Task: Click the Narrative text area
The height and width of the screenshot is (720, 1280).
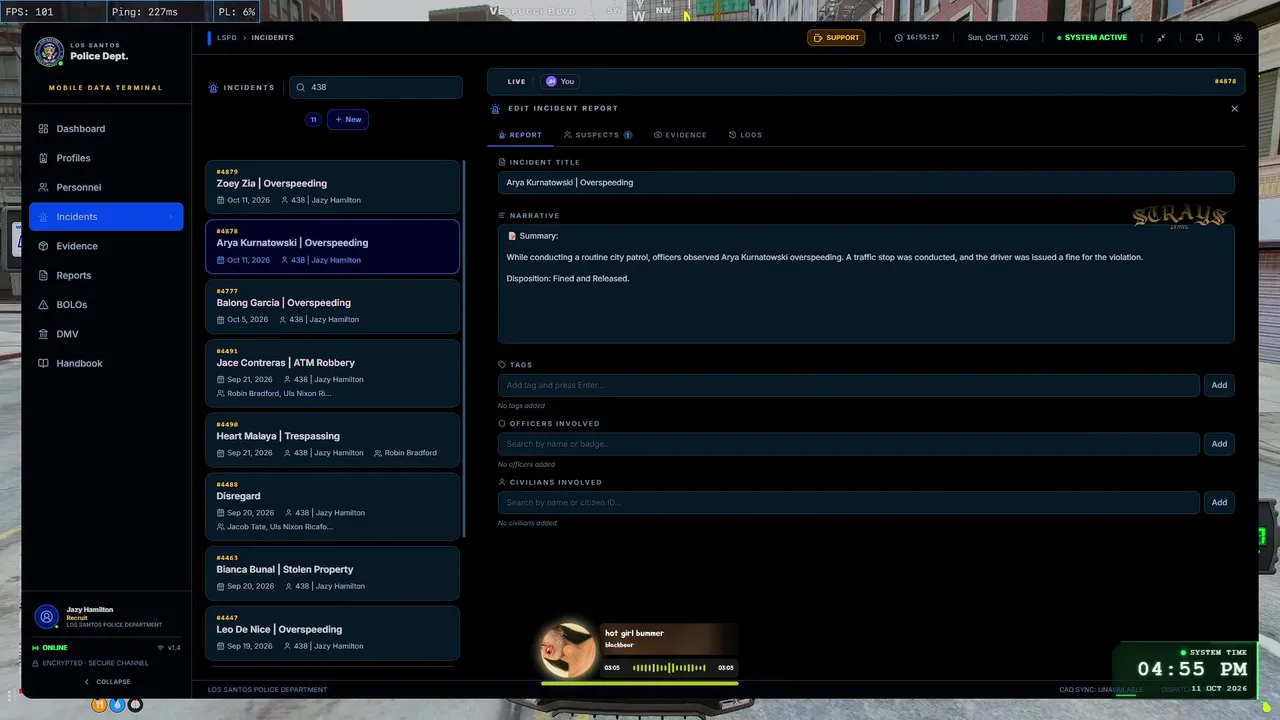Action: point(866,284)
